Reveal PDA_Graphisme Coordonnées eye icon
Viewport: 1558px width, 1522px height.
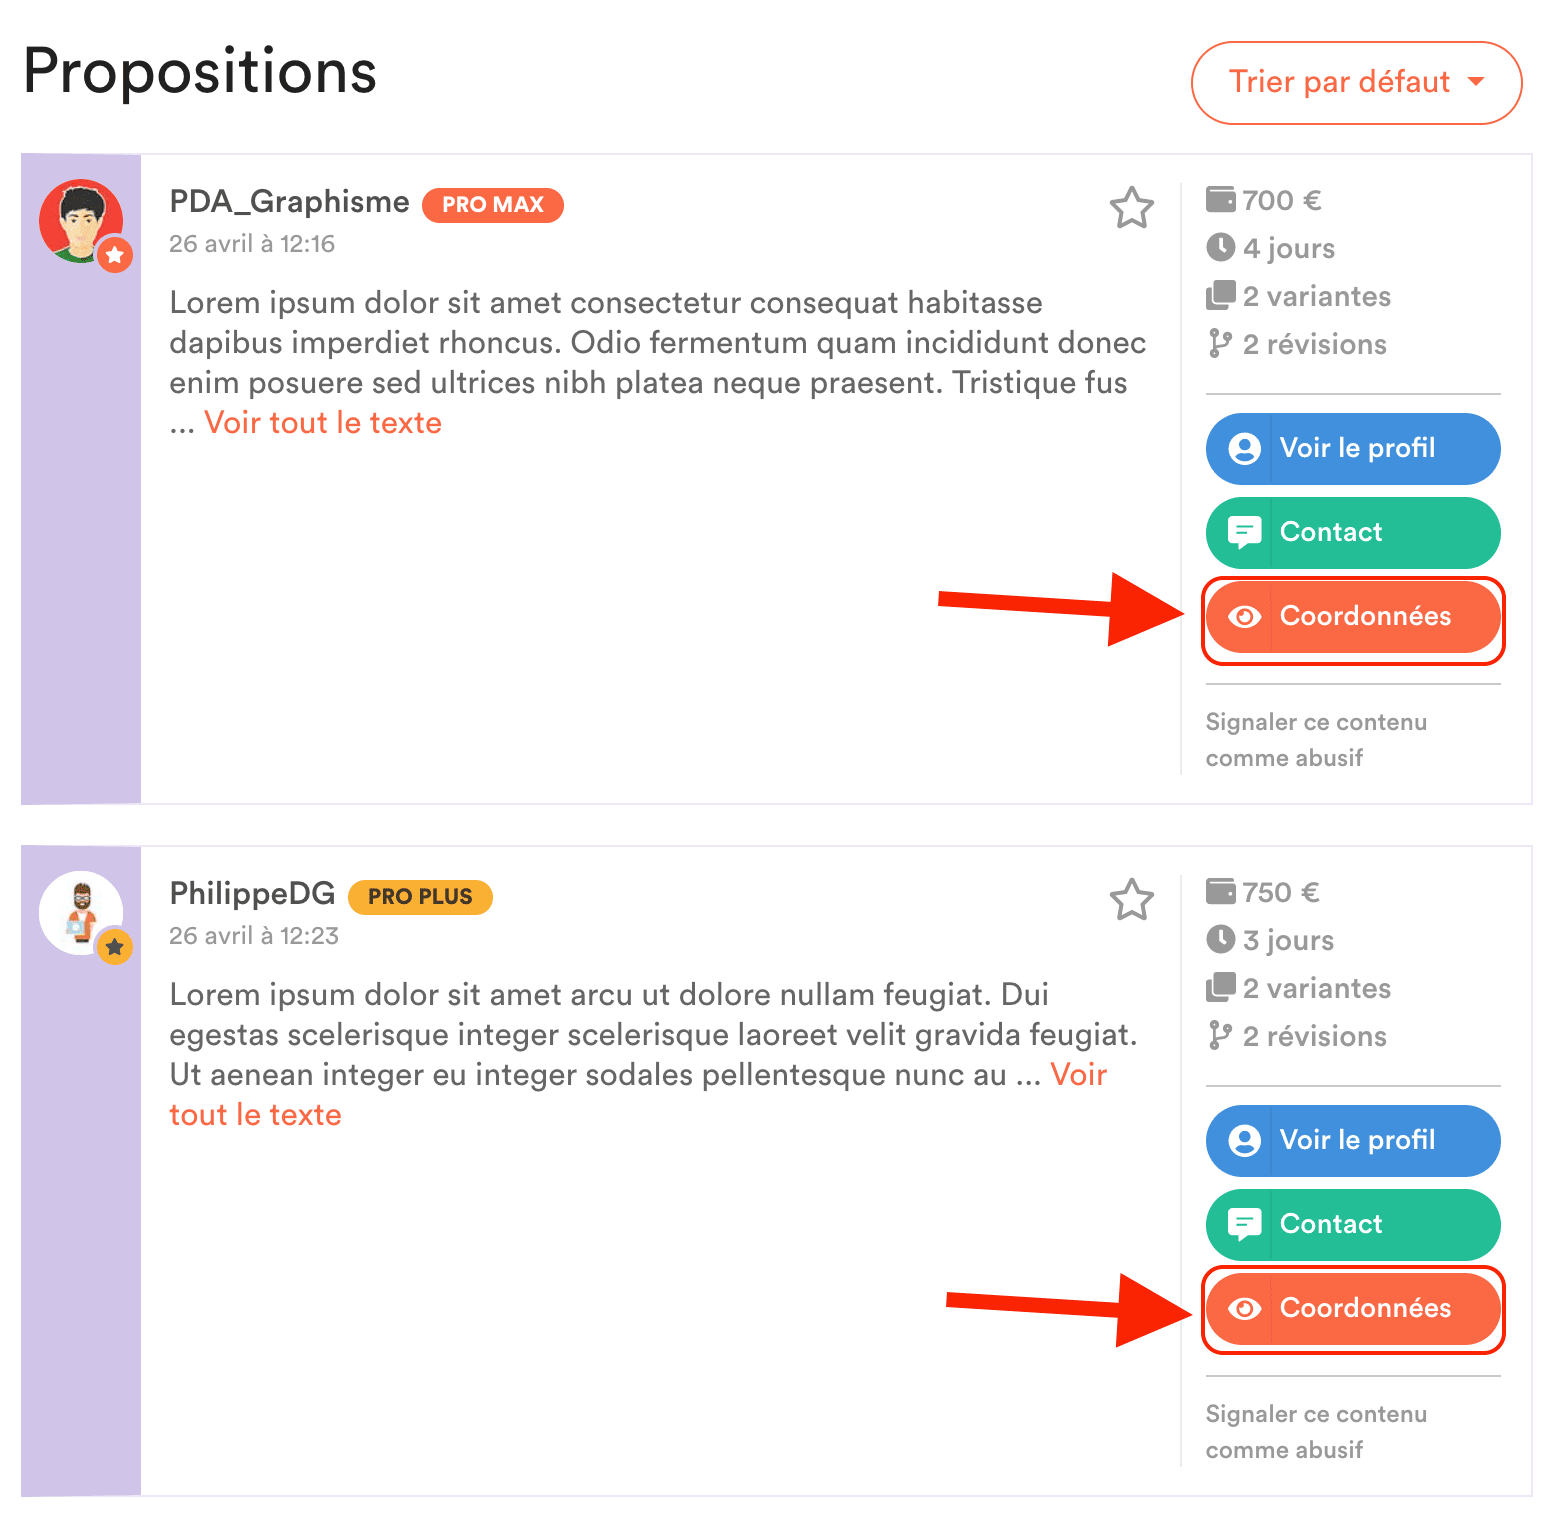[1244, 617]
